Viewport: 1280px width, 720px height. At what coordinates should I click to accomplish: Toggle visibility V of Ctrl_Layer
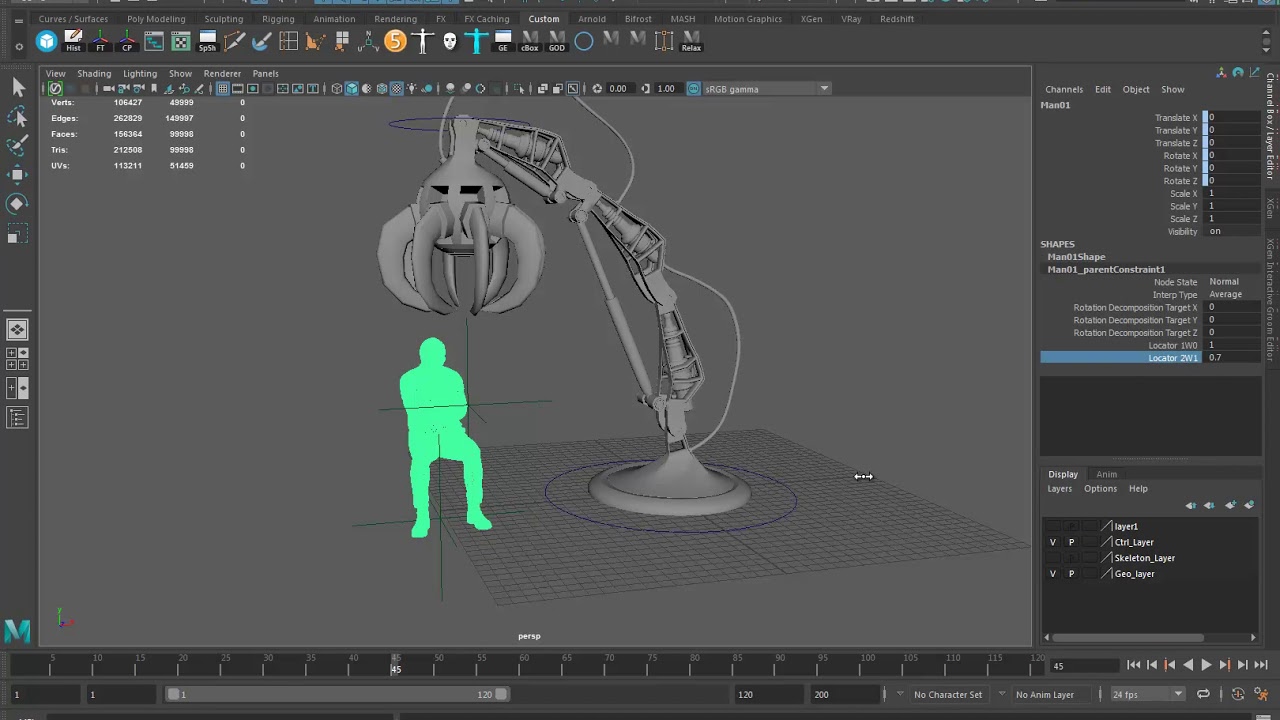(1052, 542)
